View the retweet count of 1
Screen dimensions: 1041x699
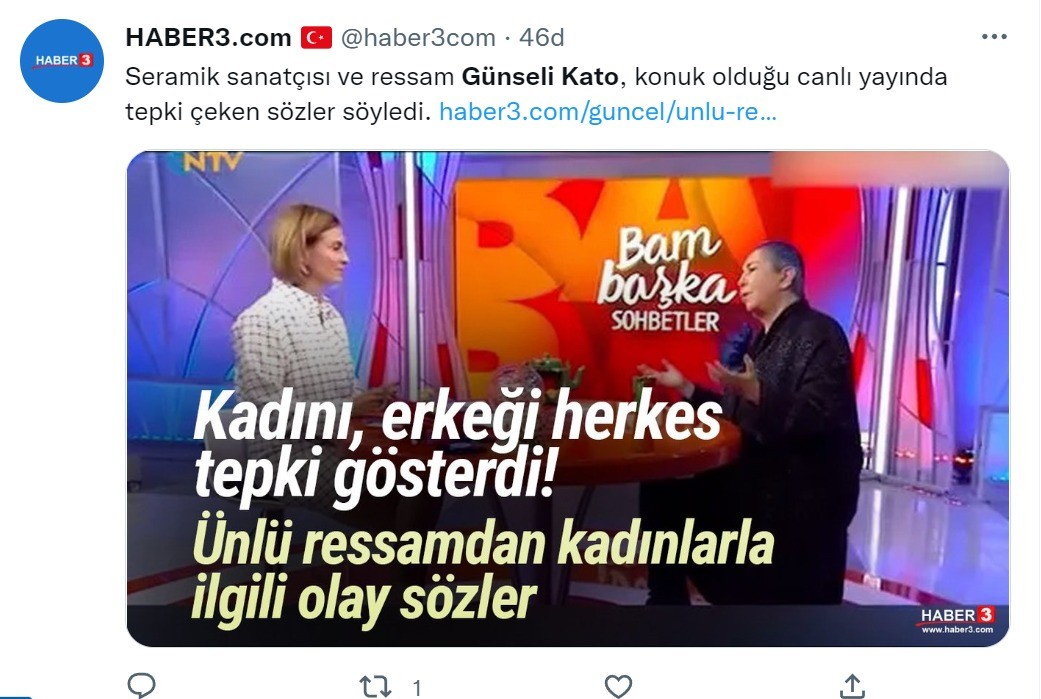click(x=417, y=688)
